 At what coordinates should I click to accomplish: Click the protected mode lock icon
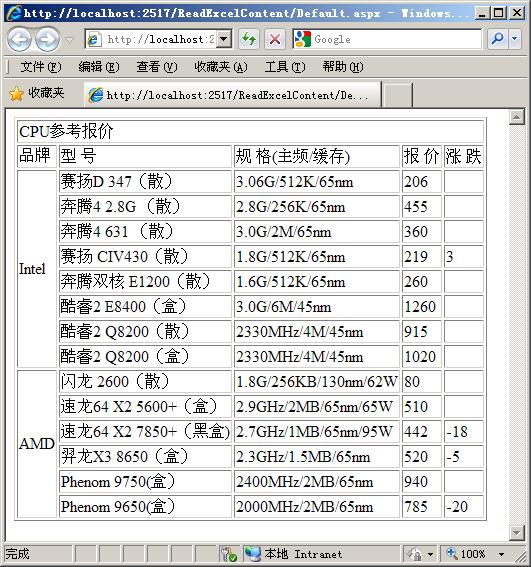[415, 554]
